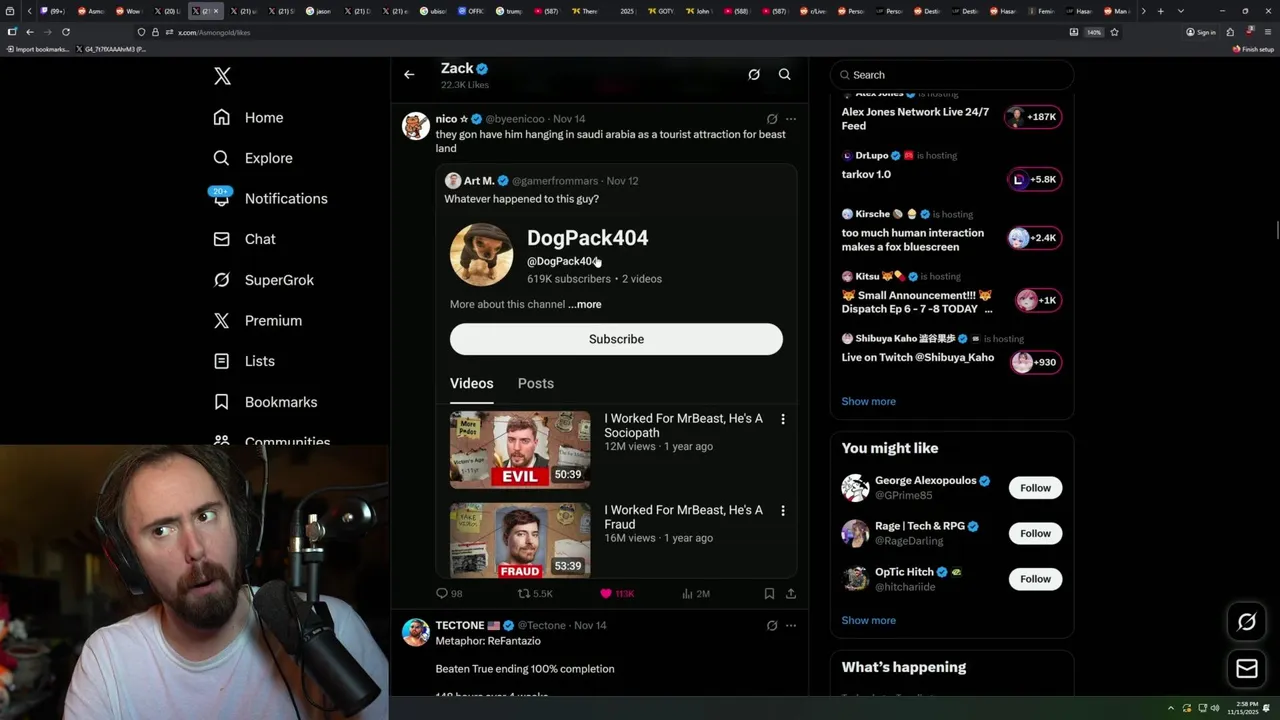1280x720 pixels.
Task: Toggle bookmark on nico's post
Action: (x=769, y=593)
